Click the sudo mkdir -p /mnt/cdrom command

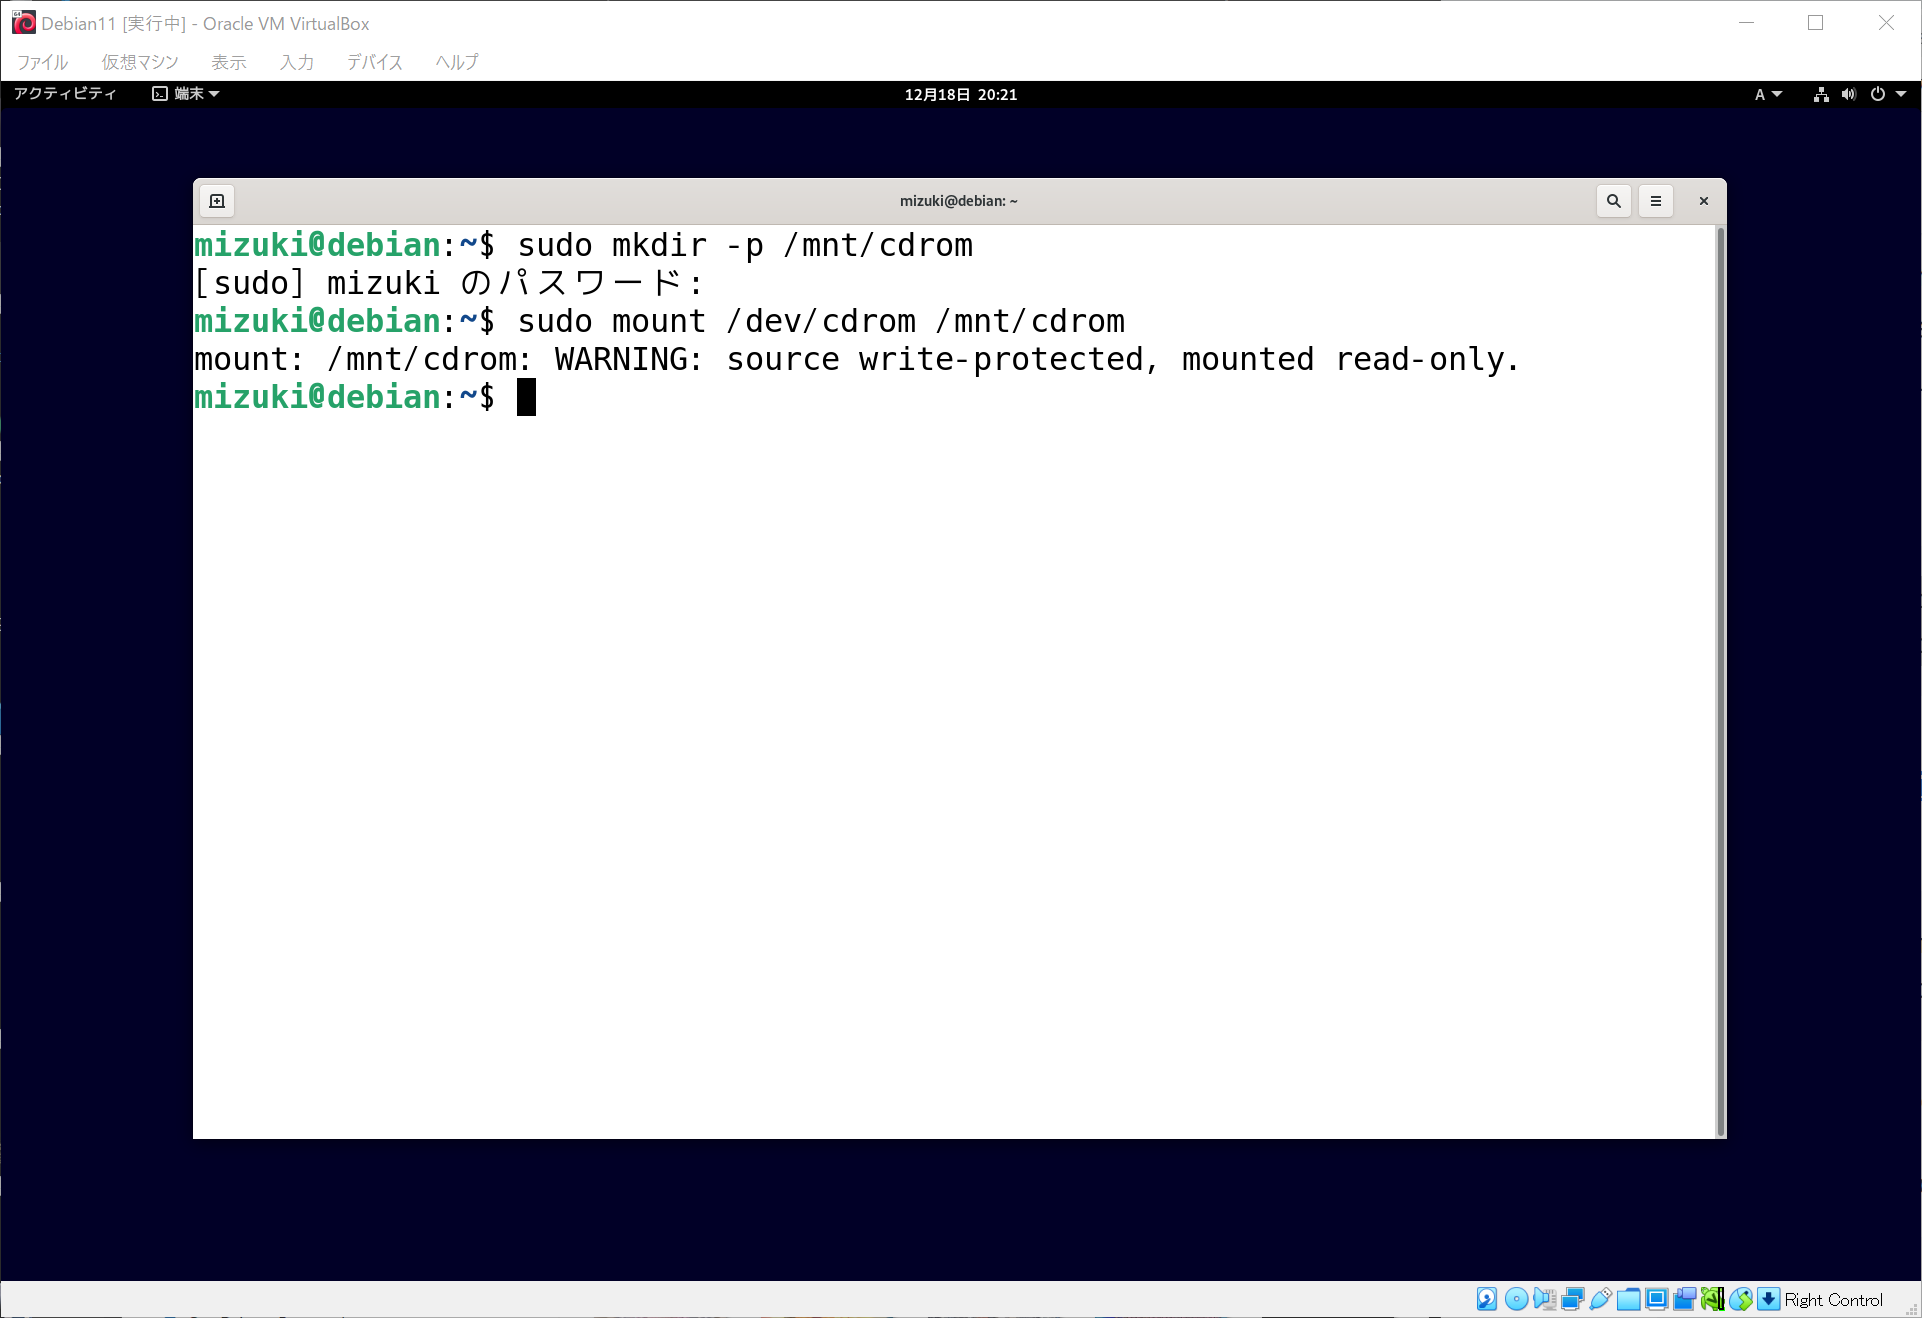click(x=745, y=245)
